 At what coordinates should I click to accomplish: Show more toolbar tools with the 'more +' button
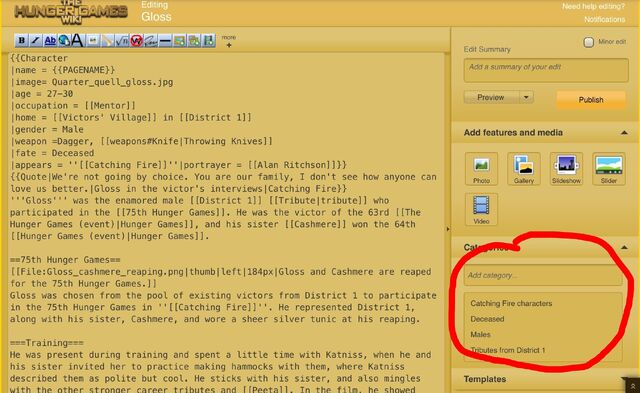[x=229, y=41]
